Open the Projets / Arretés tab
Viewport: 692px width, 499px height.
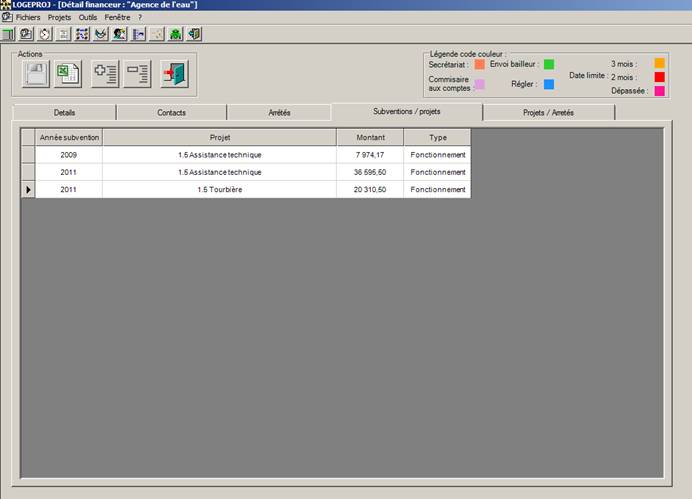click(548, 113)
